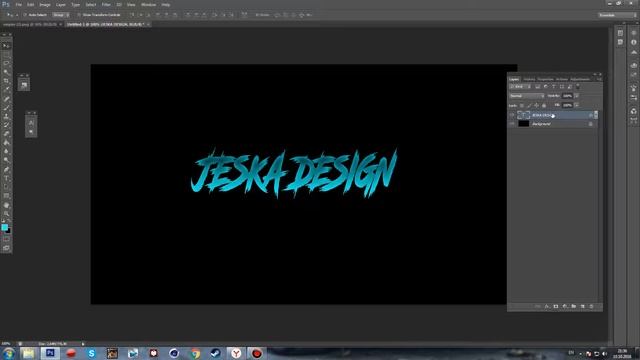Enable Show Transform Controls checkbox
The height and width of the screenshot is (360, 640).
tap(79, 15)
